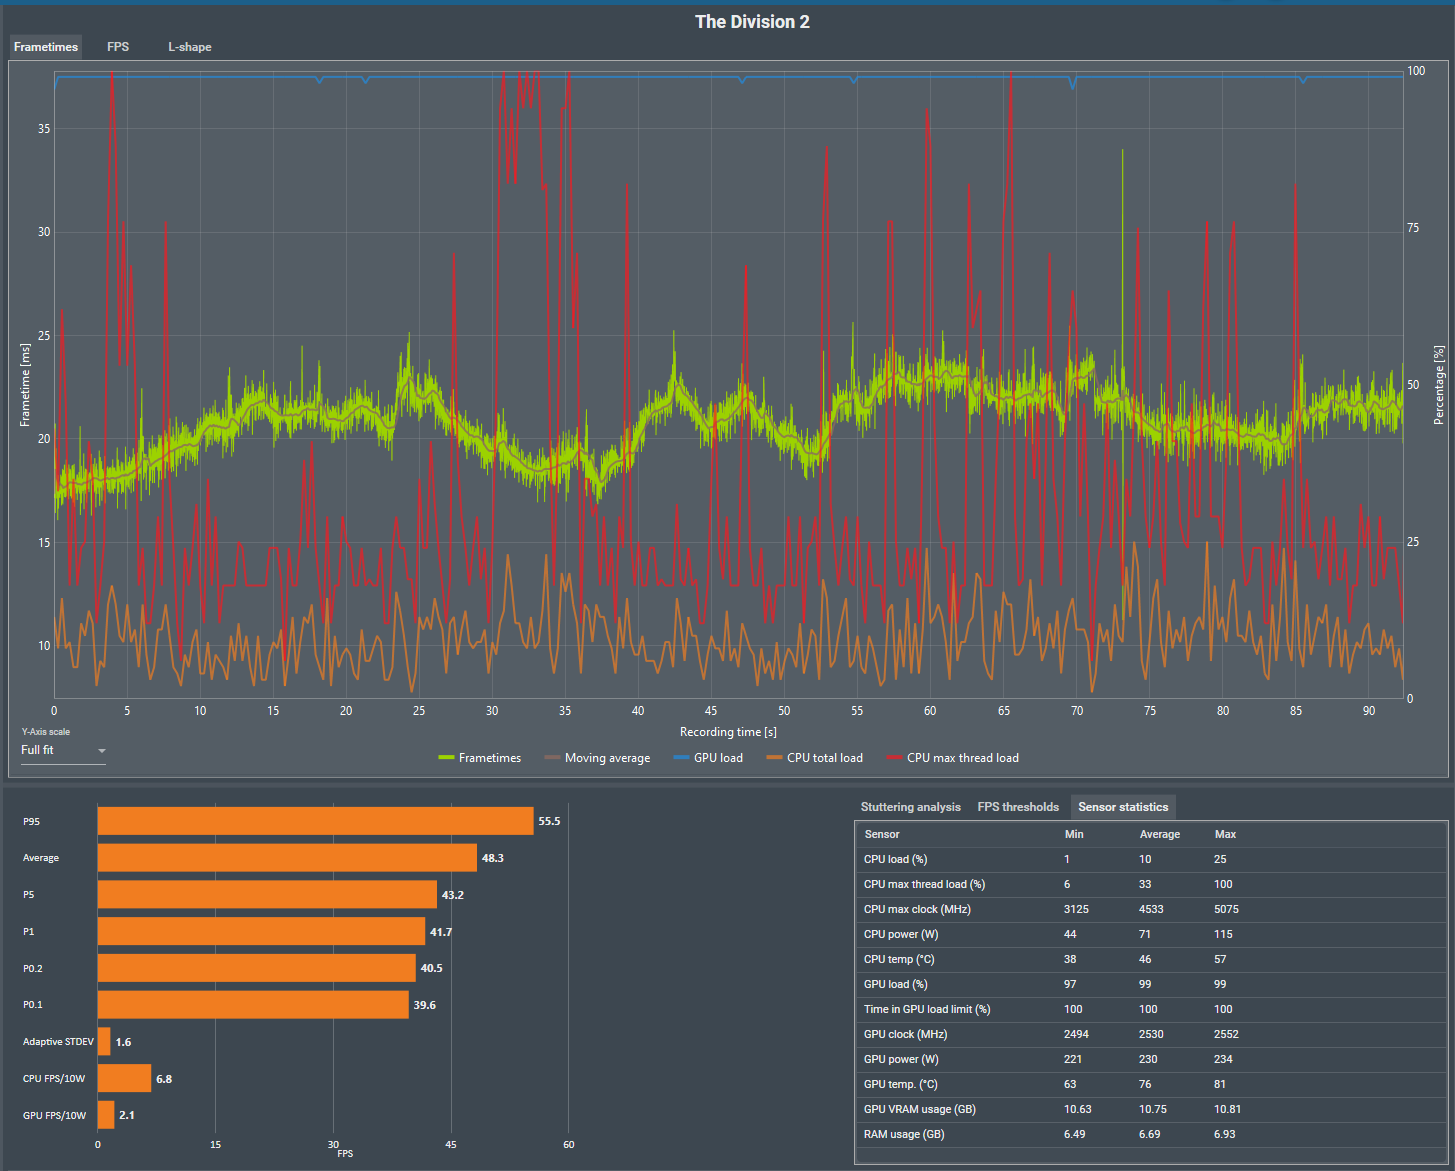
Task: Toggle the GPU load legend entry
Action: click(x=708, y=758)
